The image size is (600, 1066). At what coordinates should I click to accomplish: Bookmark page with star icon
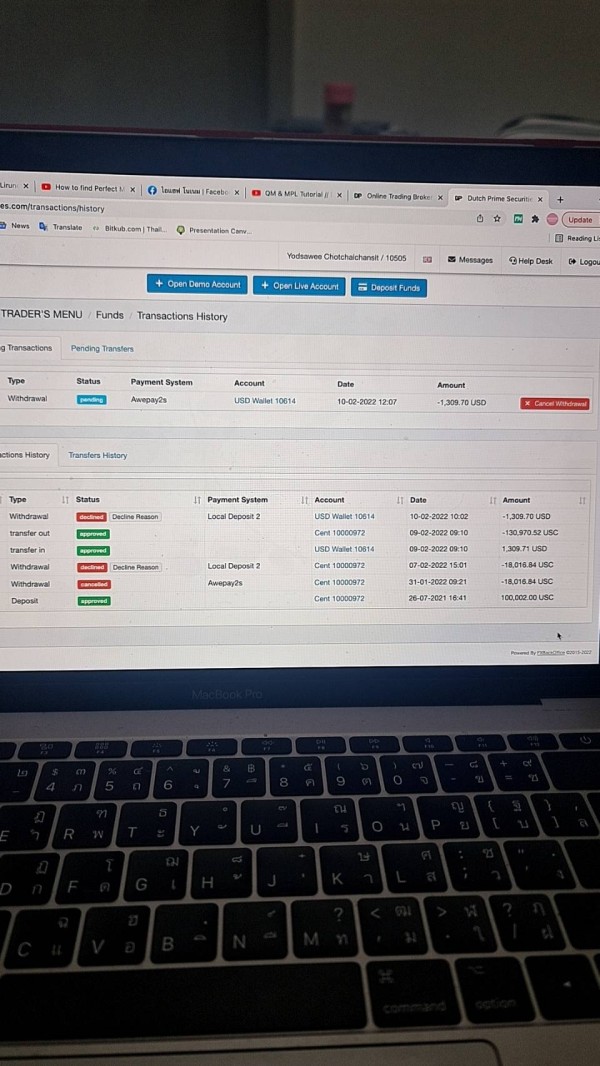tap(497, 219)
